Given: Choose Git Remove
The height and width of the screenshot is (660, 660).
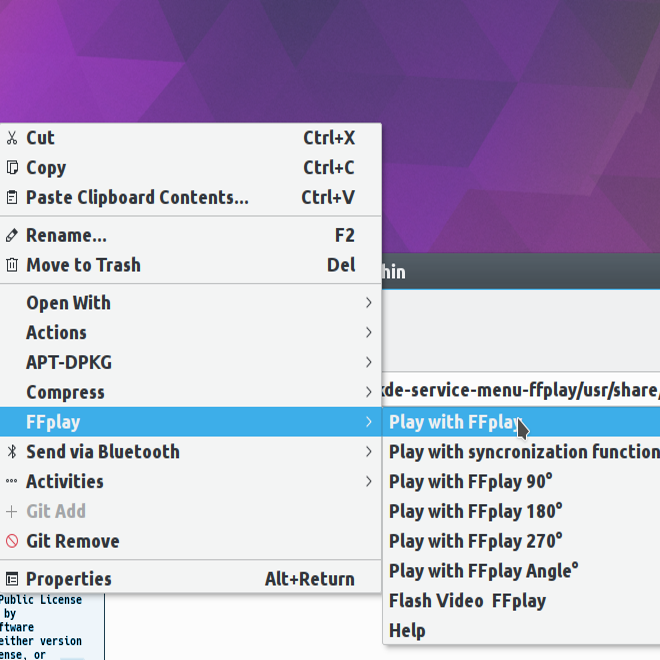Looking at the screenshot, I should coord(191,541).
